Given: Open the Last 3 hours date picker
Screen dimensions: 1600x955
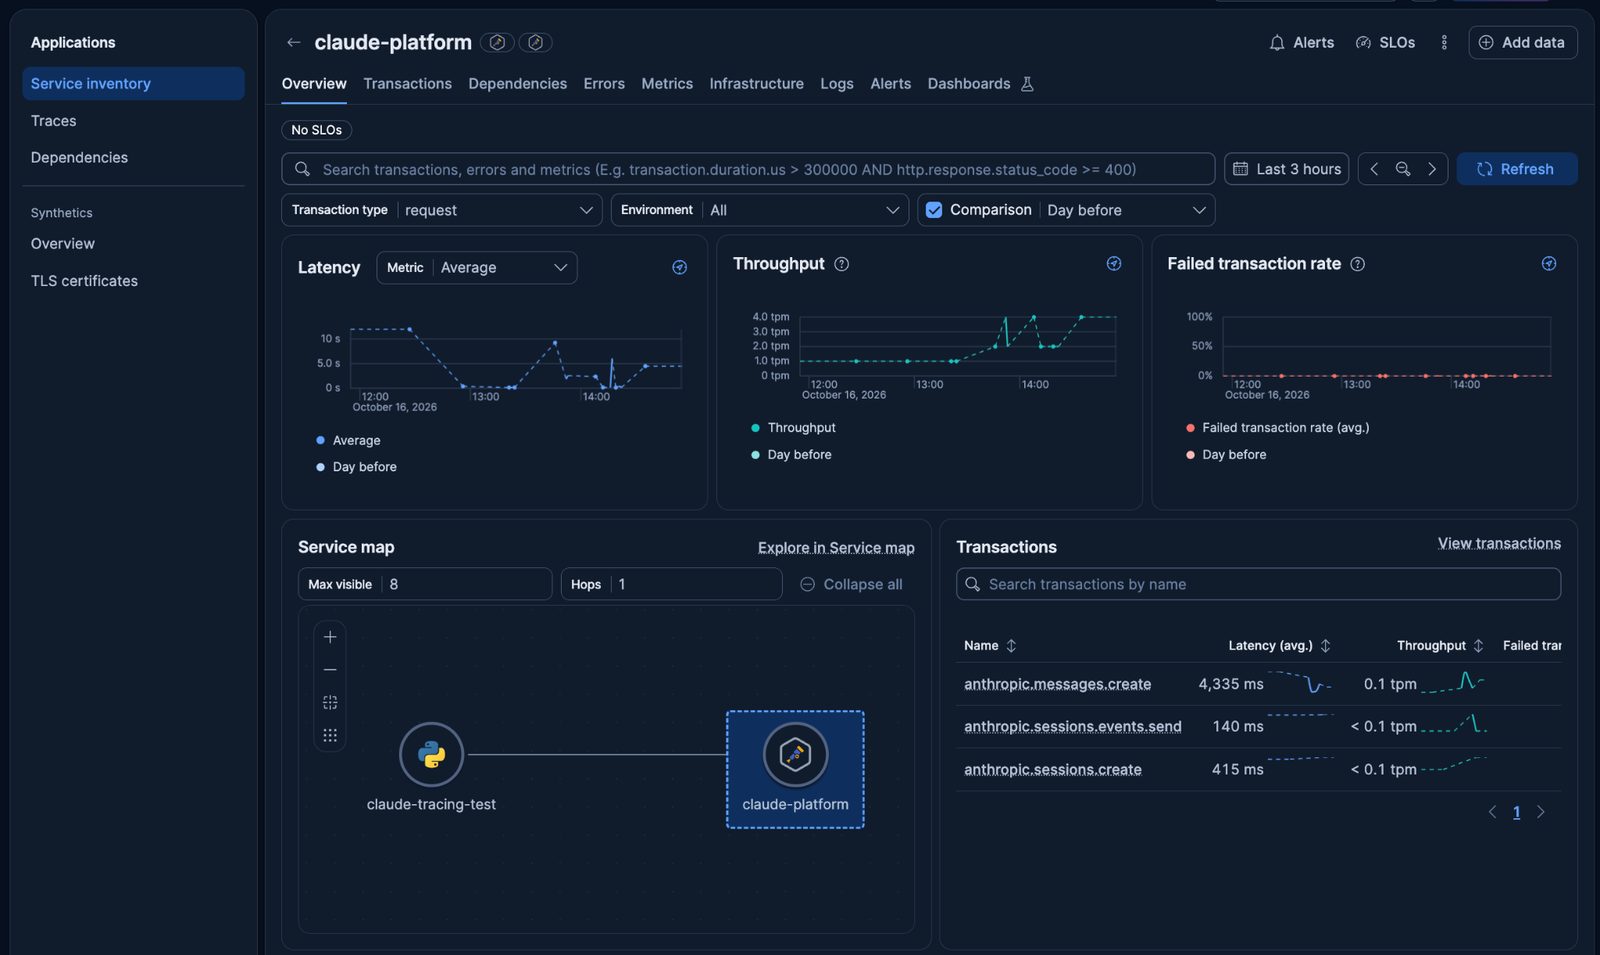Looking at the screenshot, I should (1287, 169).
